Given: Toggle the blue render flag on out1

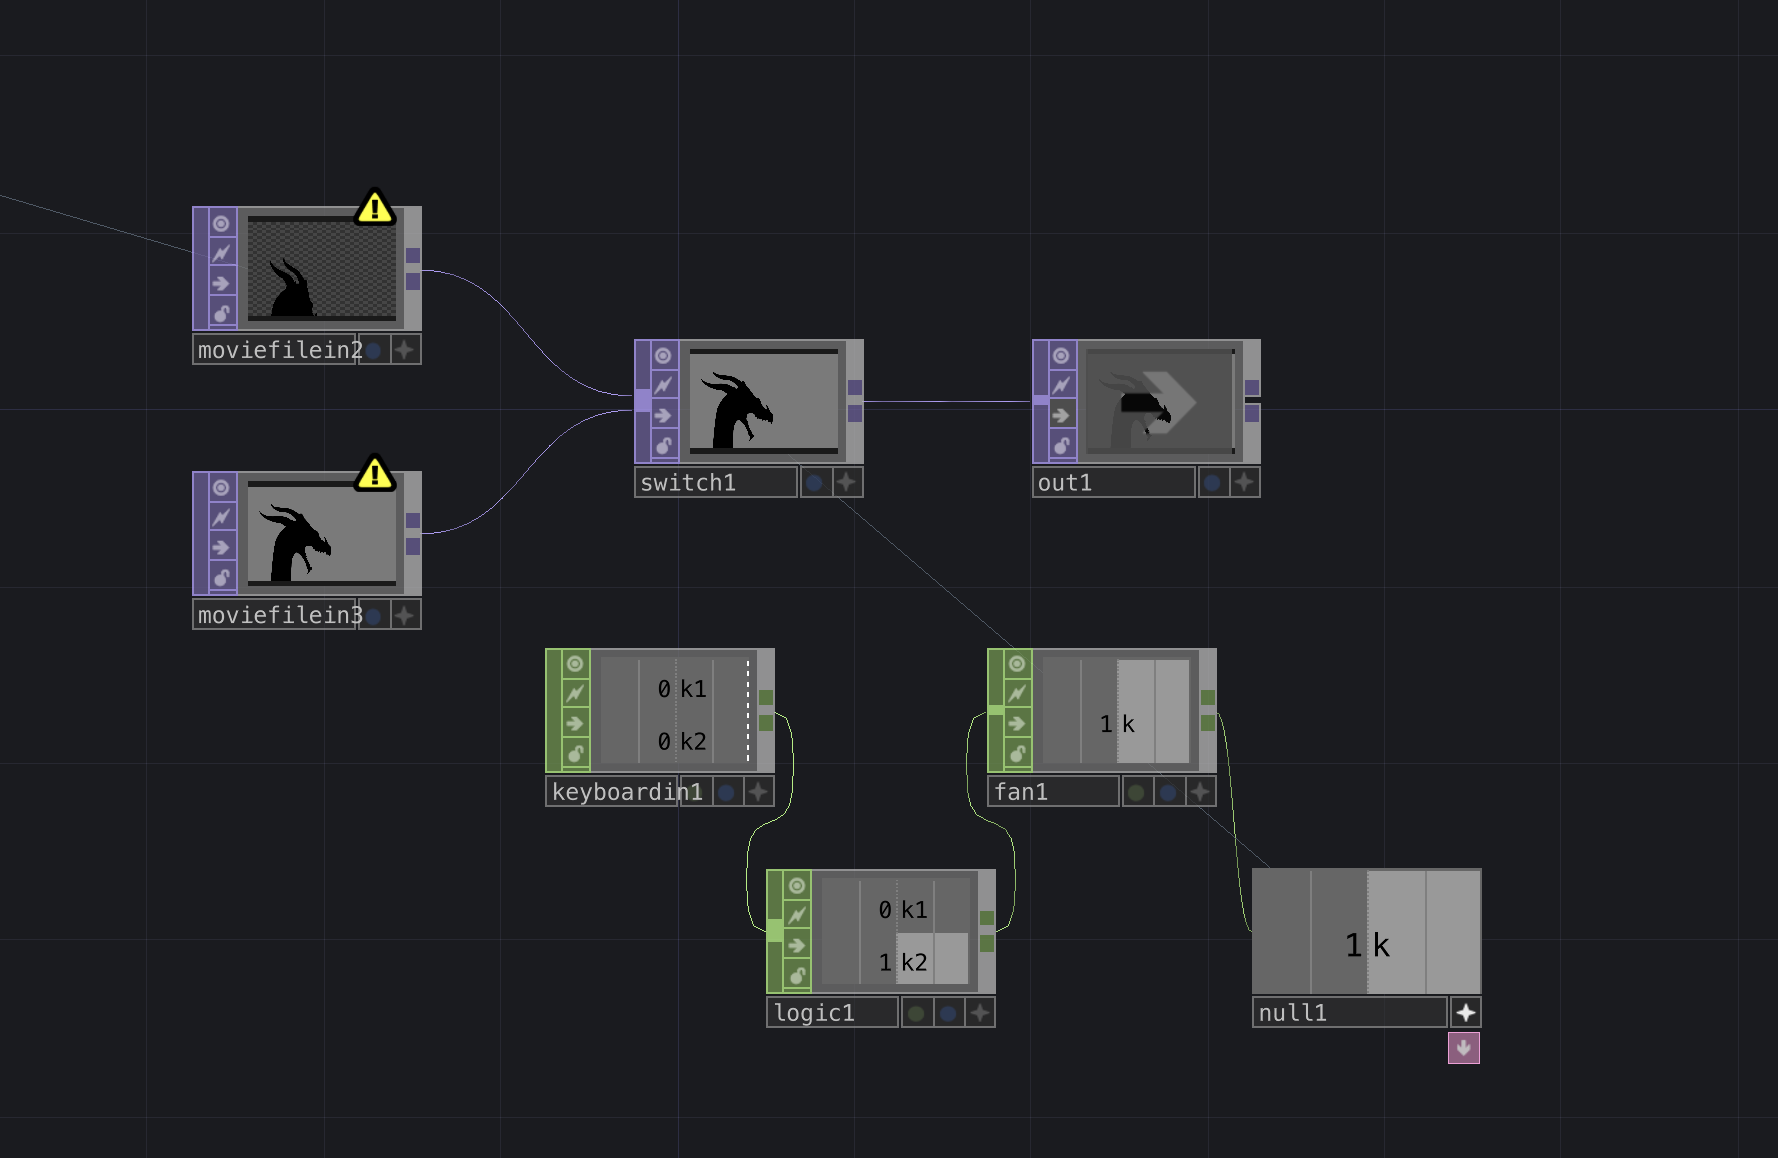Looking at the screenshot, I should [1213, 482].
